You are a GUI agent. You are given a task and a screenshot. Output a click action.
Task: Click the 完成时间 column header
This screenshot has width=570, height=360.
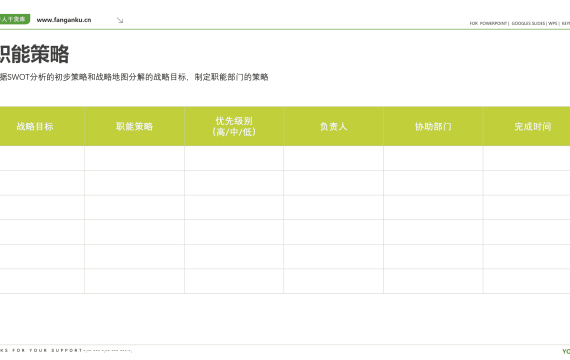click(x=527, y=127)
